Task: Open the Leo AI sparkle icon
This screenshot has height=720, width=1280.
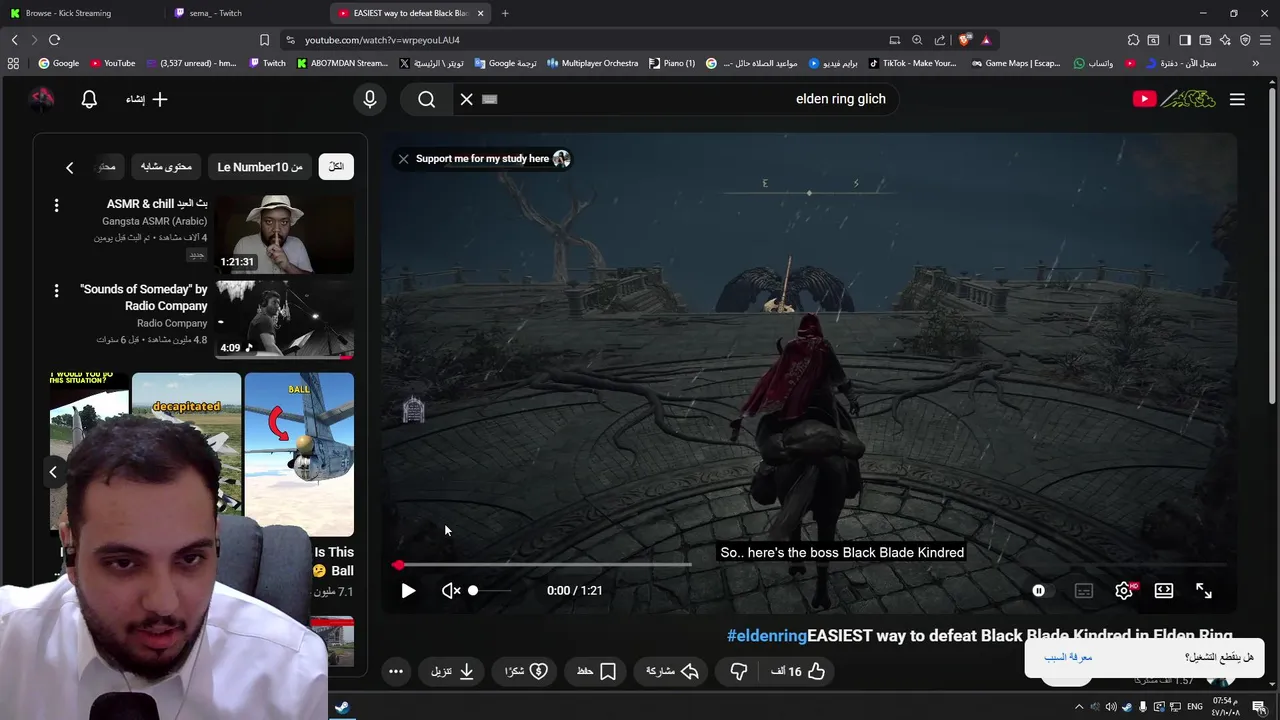Action: click(x=1225, y=40)
